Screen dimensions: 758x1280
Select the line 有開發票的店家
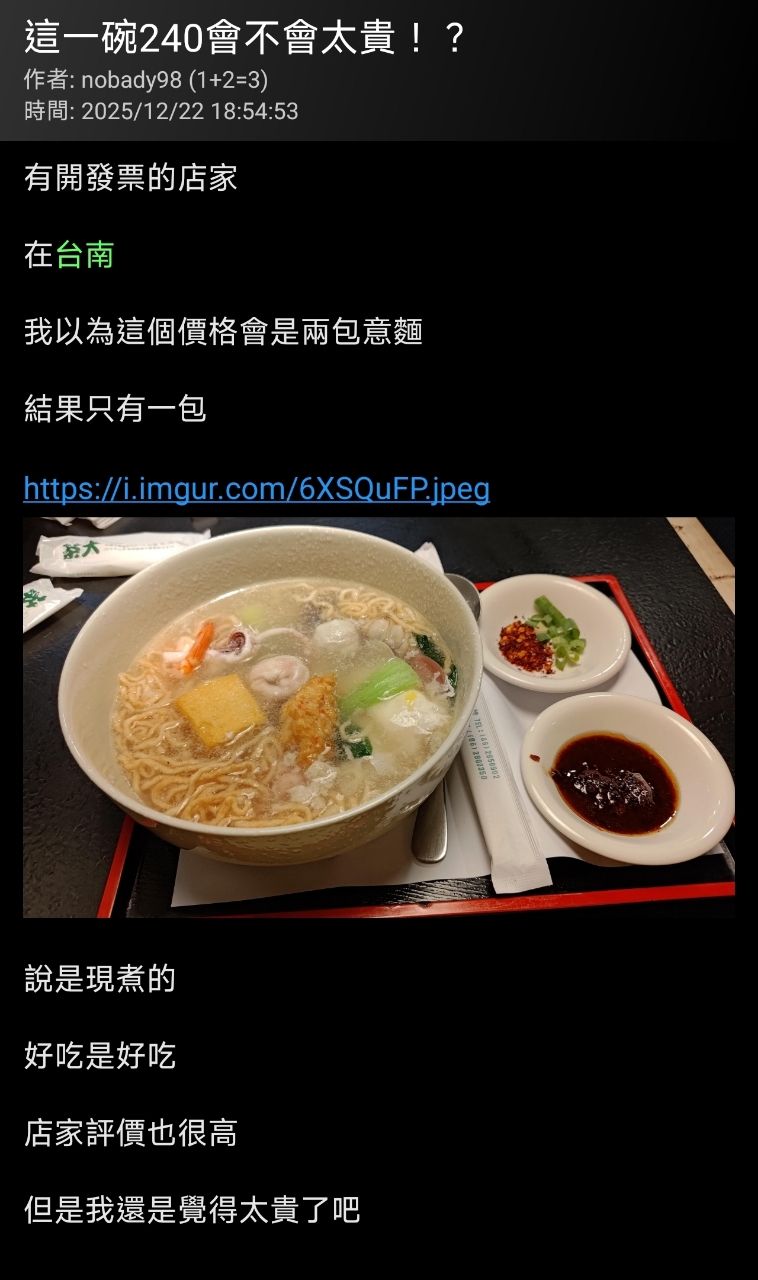(x=131, y=178)
